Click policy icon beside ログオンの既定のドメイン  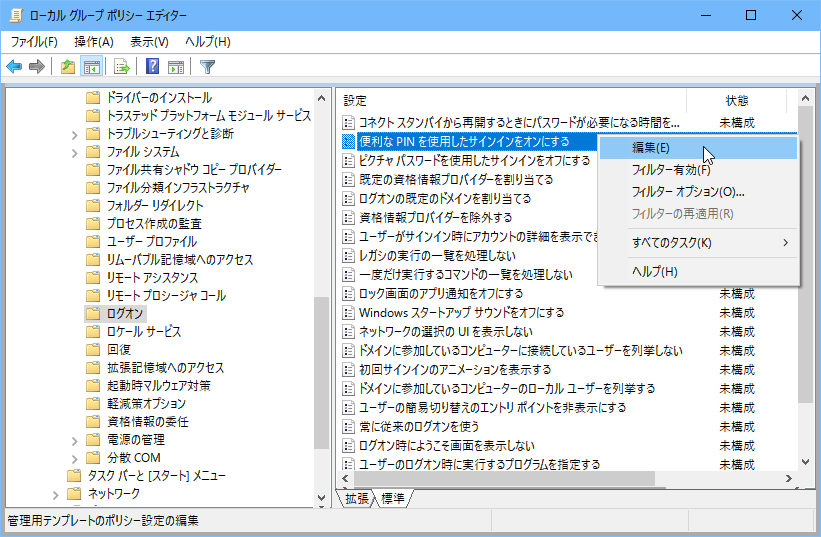tap(348, 199)
